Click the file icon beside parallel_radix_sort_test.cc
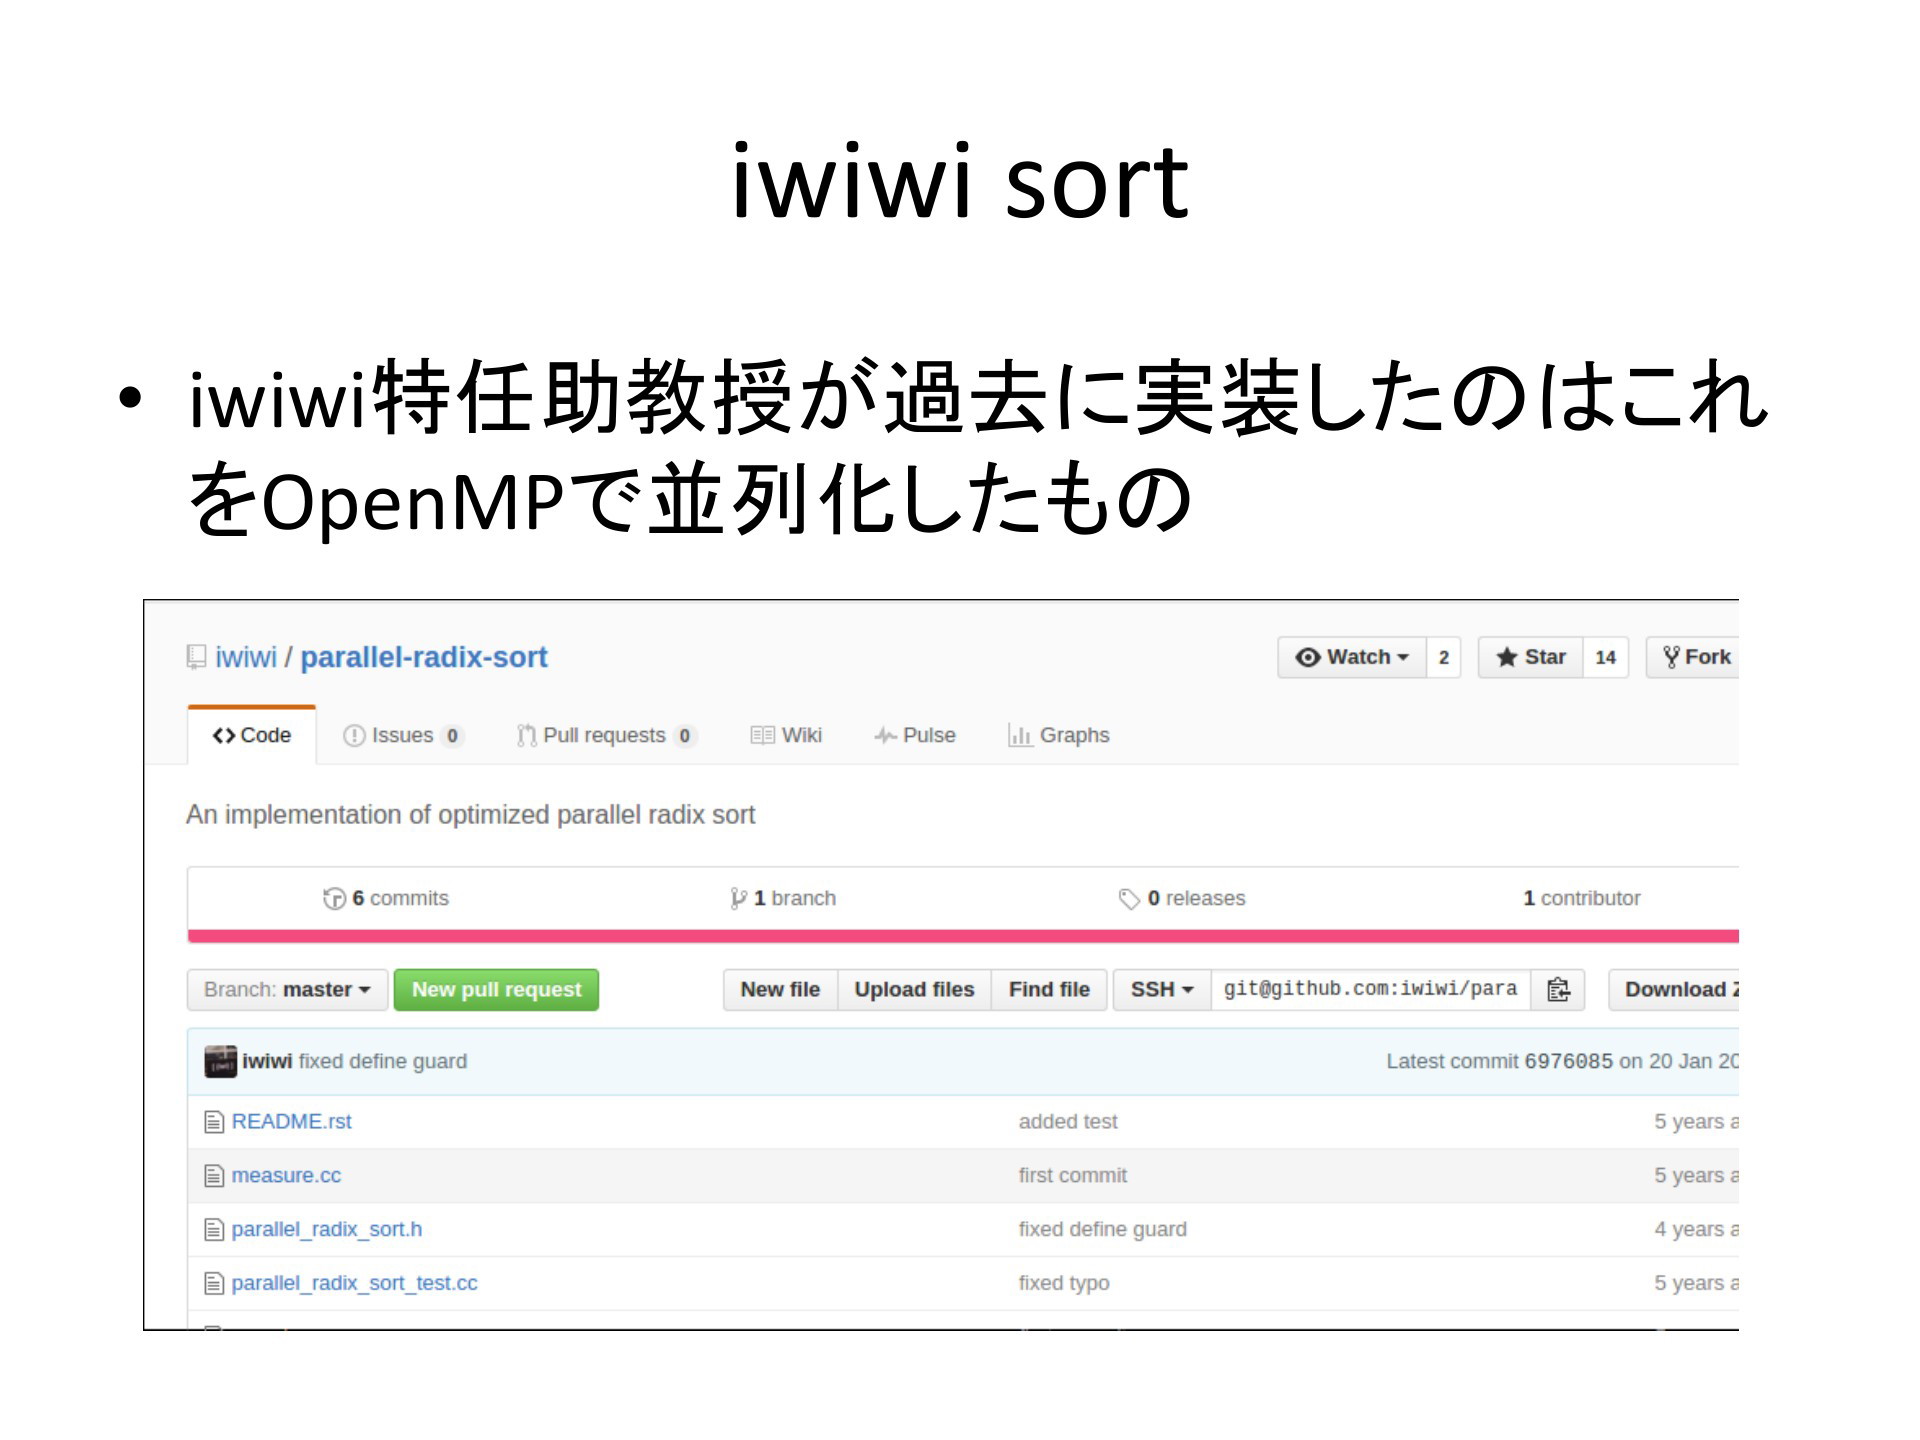Viewport: 1920px width, 1440px height. (214, 1283)
